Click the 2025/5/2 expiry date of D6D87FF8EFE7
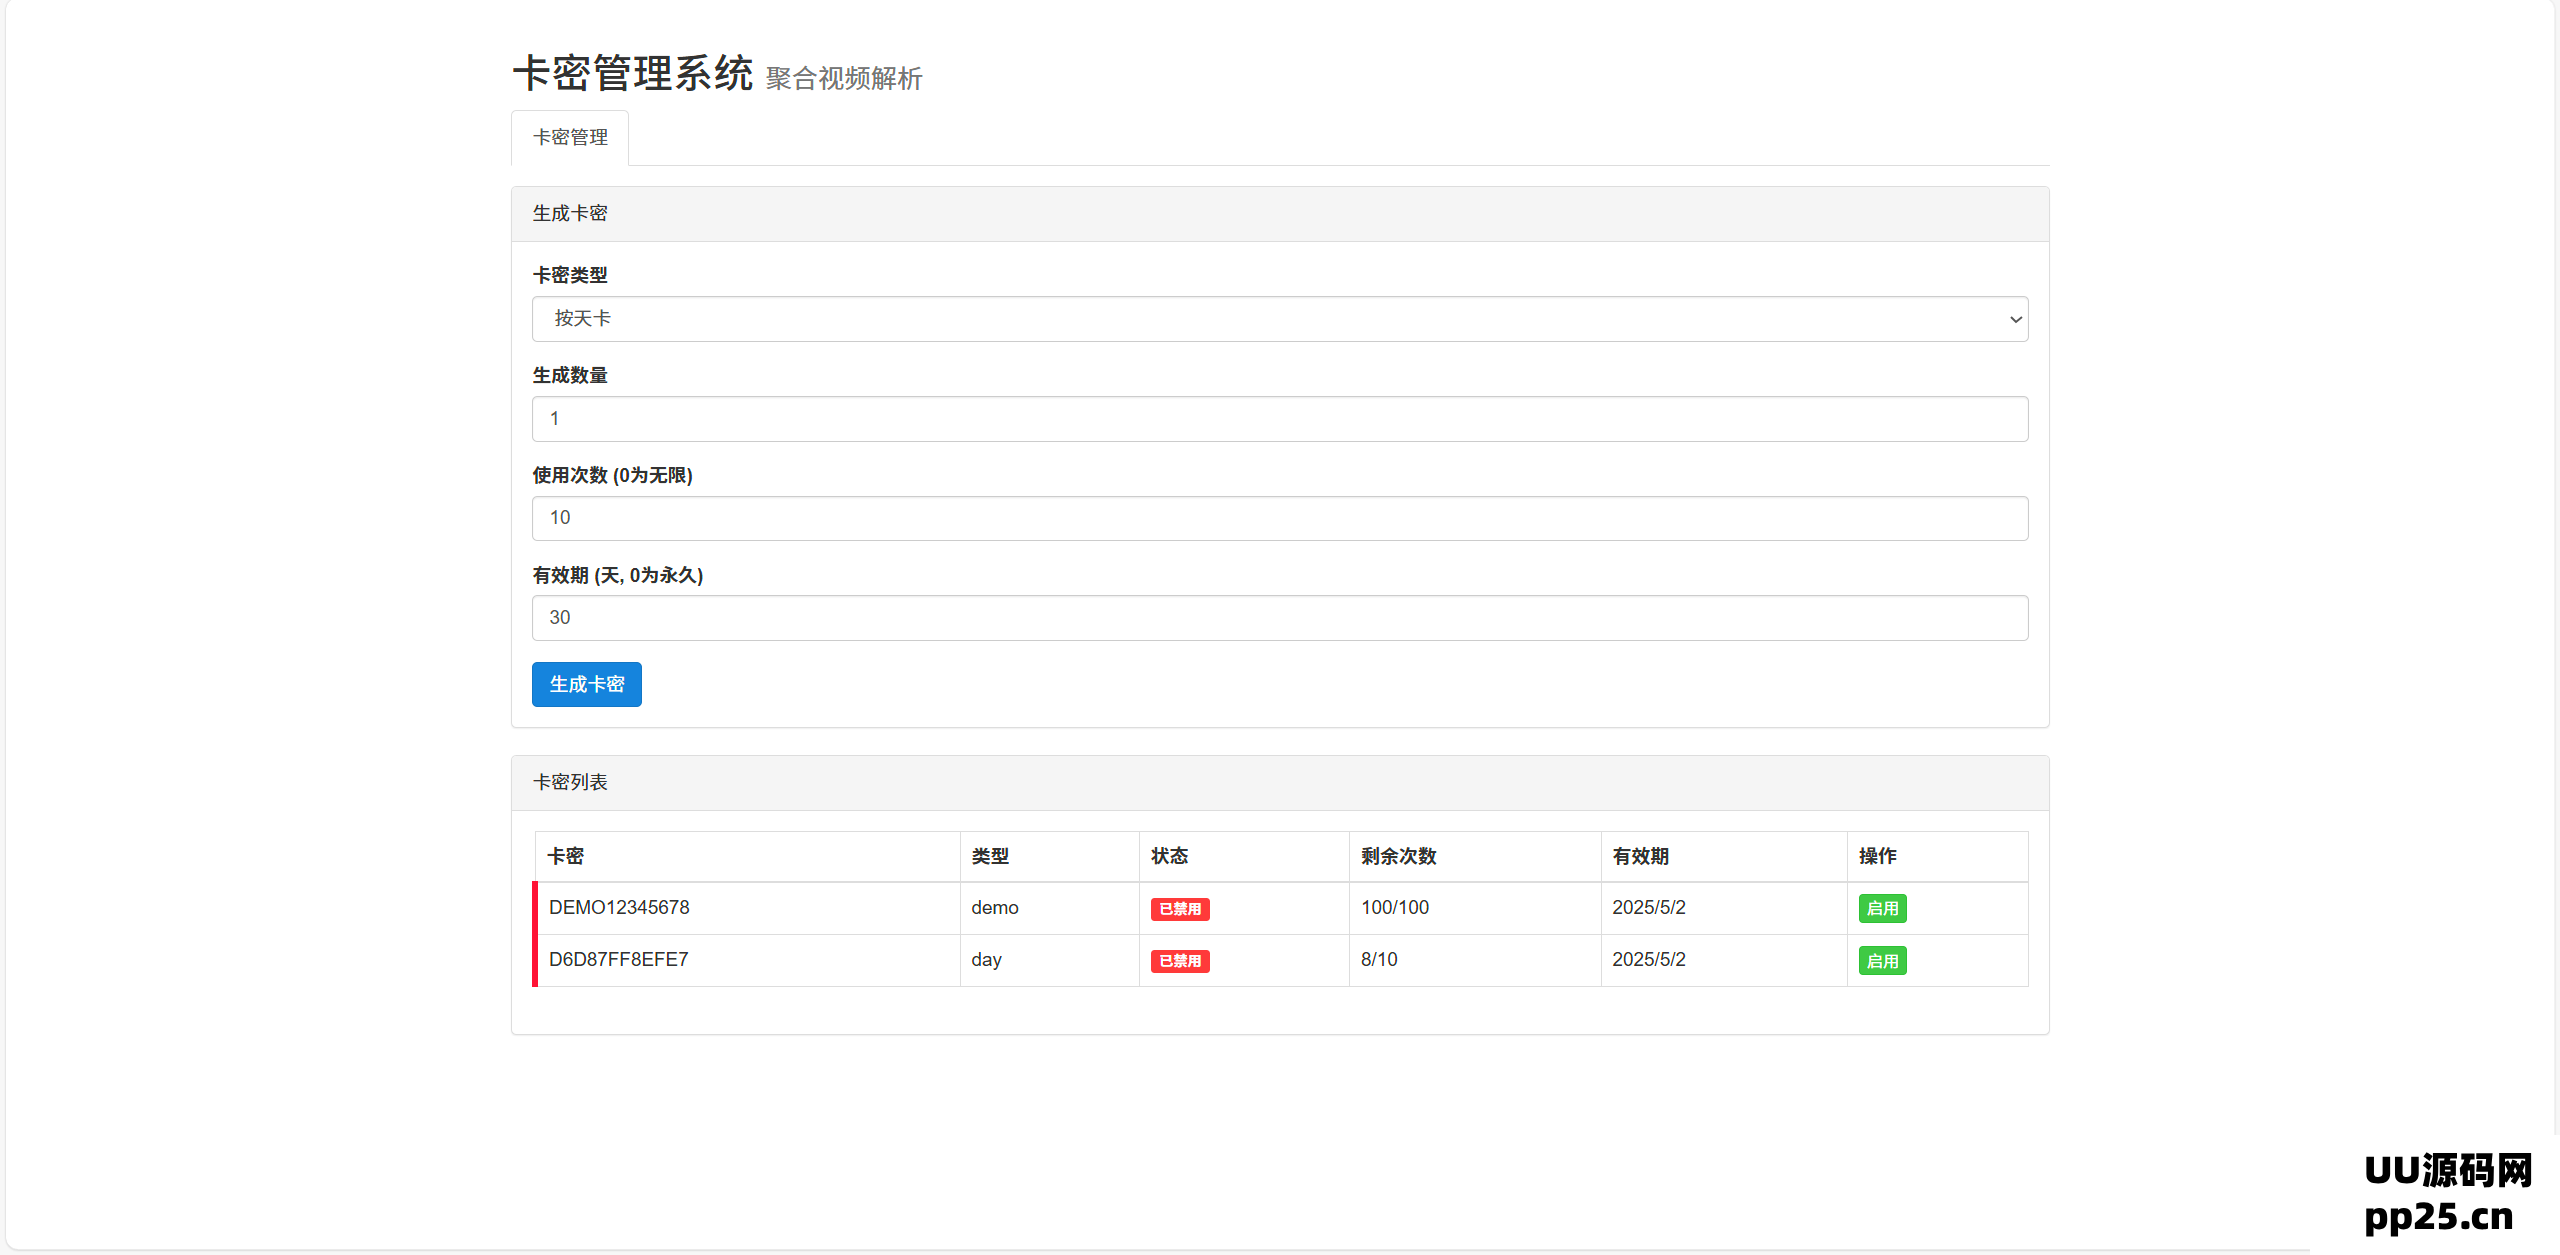 click(x=1650, y=959)
